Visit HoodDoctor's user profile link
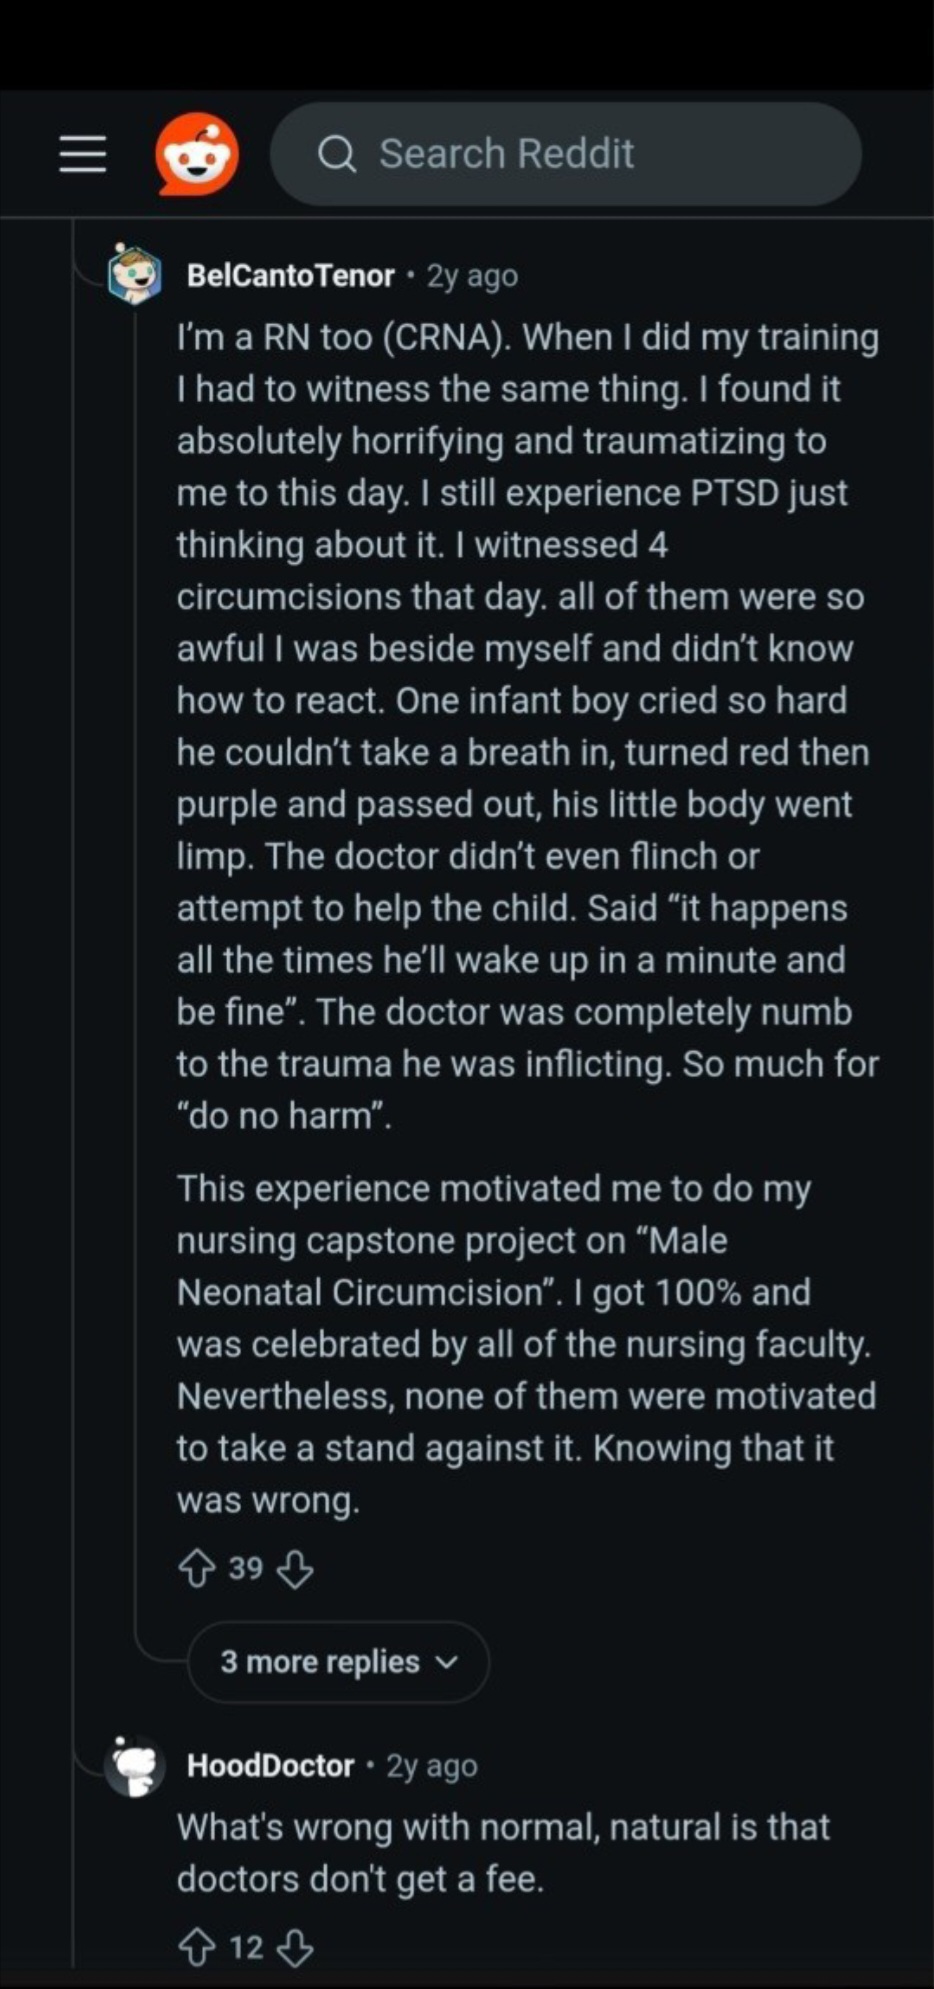Image resolution: width=934 pixels, height=1989 pixels. click(x=270, y=1766)
